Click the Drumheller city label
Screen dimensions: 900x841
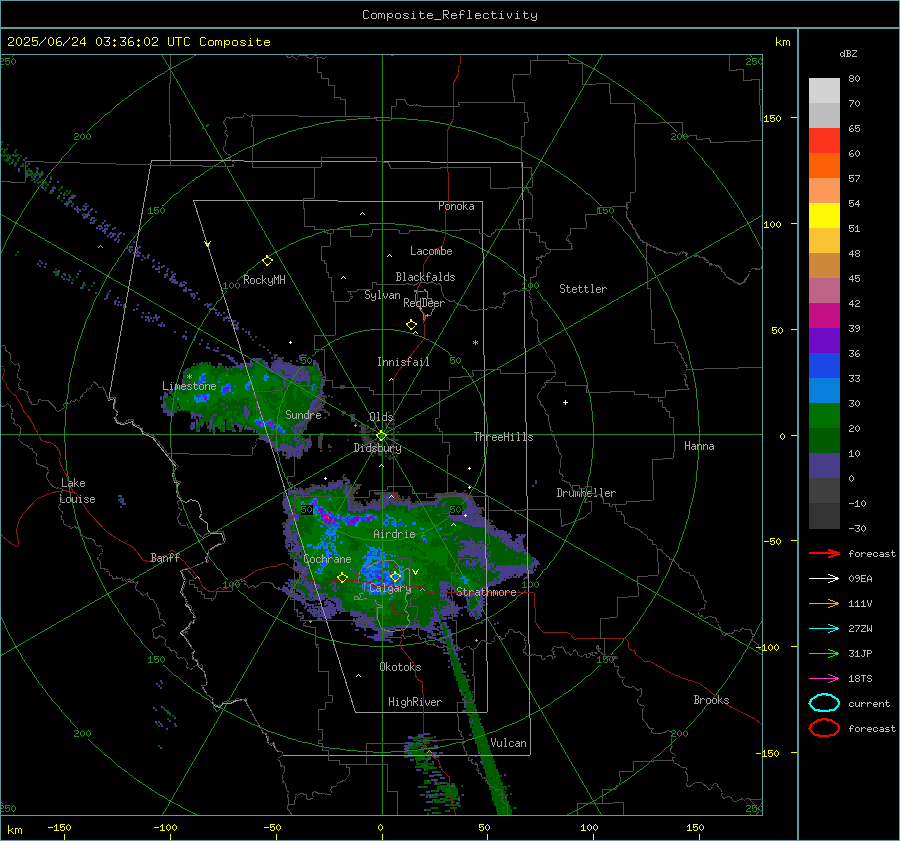click(x=586, y=493)
